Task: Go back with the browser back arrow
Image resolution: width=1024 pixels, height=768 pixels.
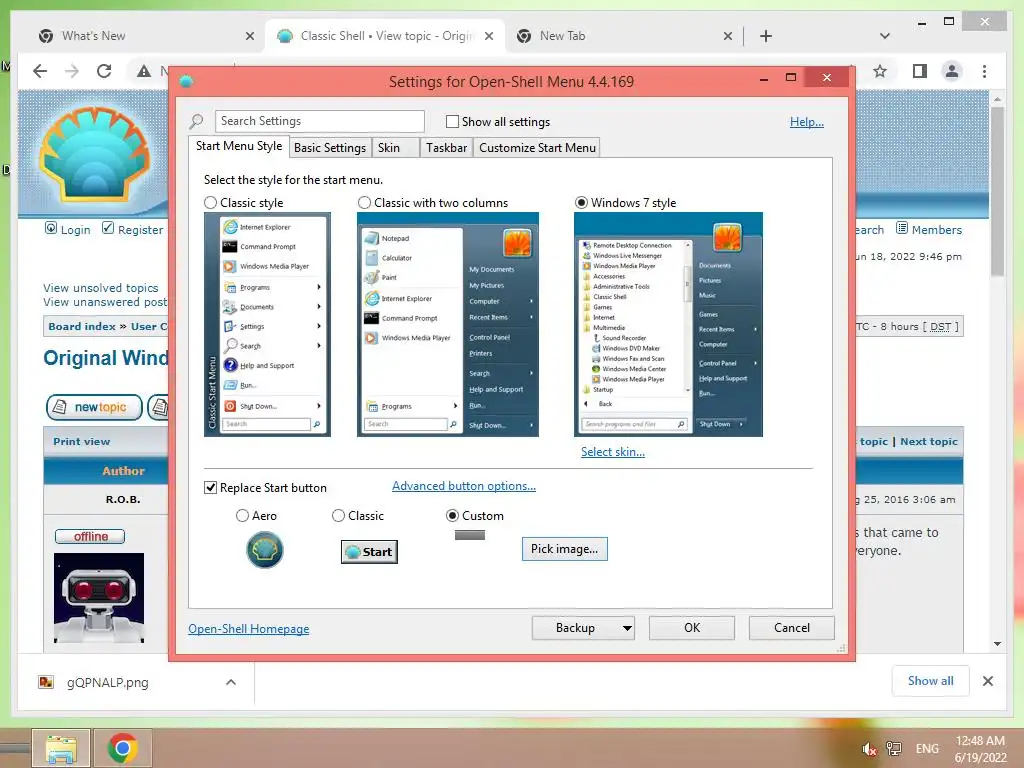Action: [40, 71]
